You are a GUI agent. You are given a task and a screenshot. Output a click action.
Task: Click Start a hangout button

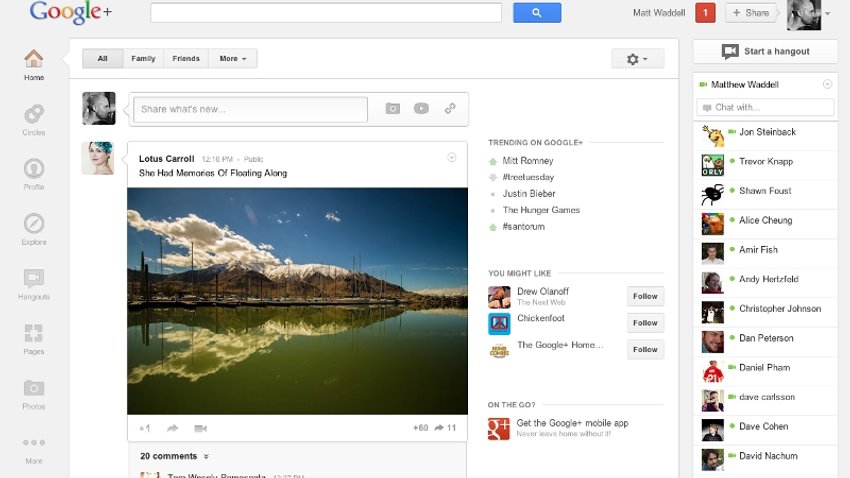(x=765, y=51)
